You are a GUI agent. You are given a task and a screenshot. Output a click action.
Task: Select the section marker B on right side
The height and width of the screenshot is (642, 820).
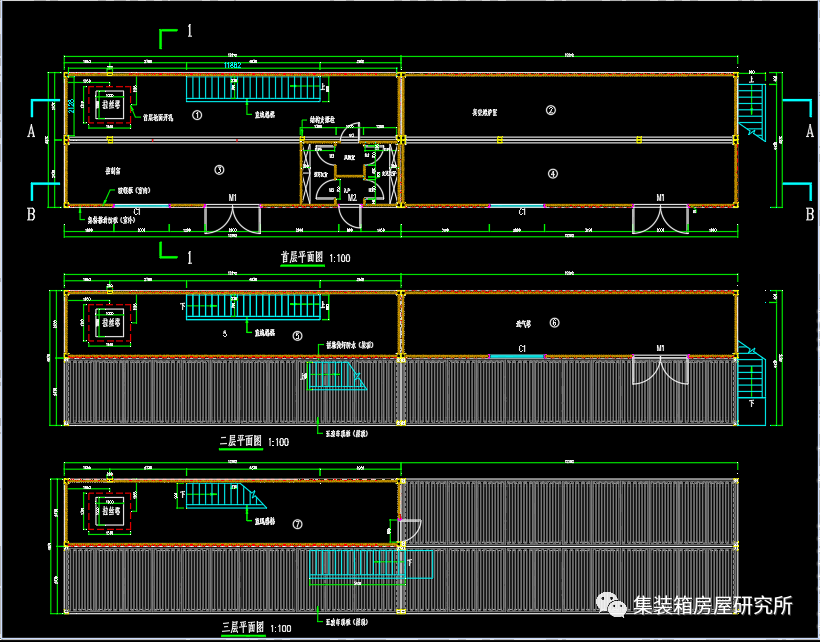point(809,214)
